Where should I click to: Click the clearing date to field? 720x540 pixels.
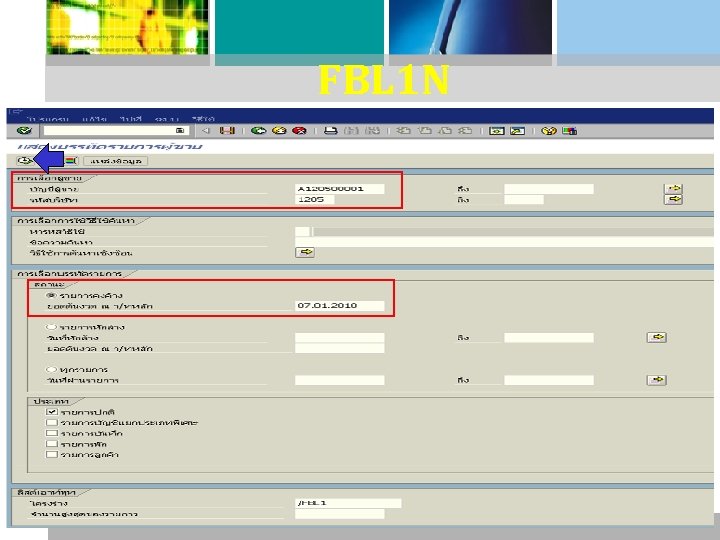coord(549,338)
